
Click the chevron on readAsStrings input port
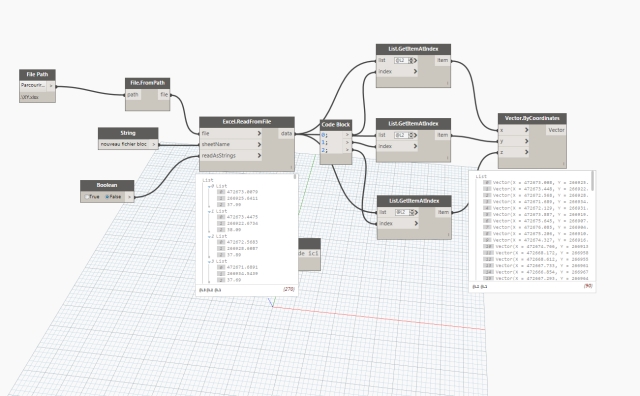pyautogui.click(x=259, y=156)
